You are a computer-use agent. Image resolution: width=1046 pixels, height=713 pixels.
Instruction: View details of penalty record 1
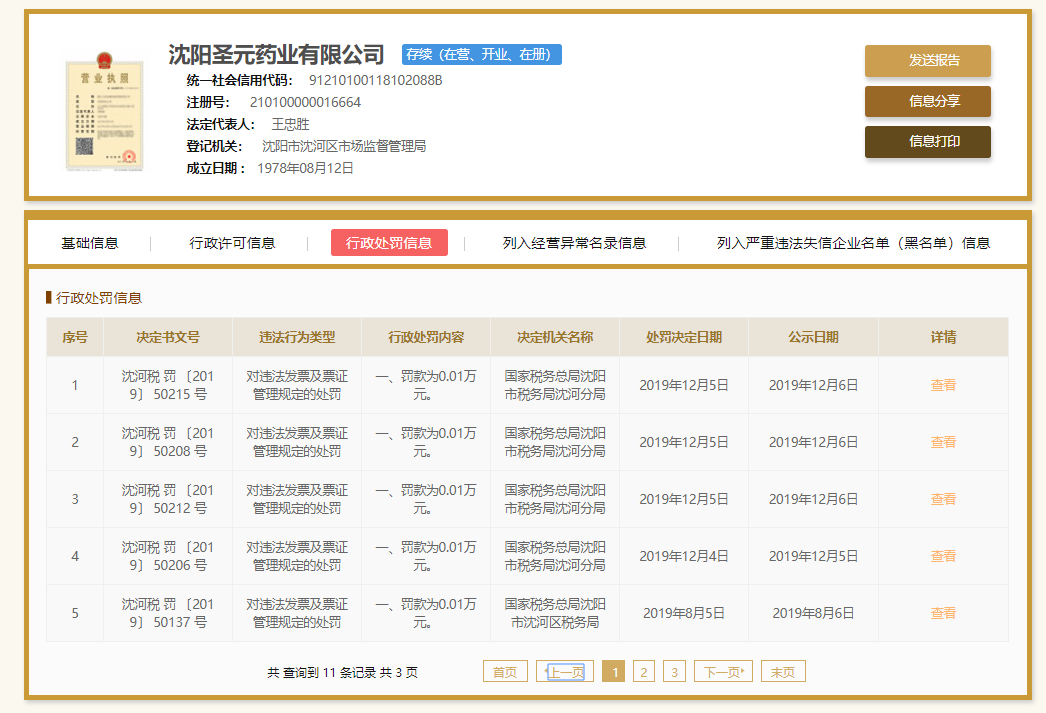tap(943, 385)
